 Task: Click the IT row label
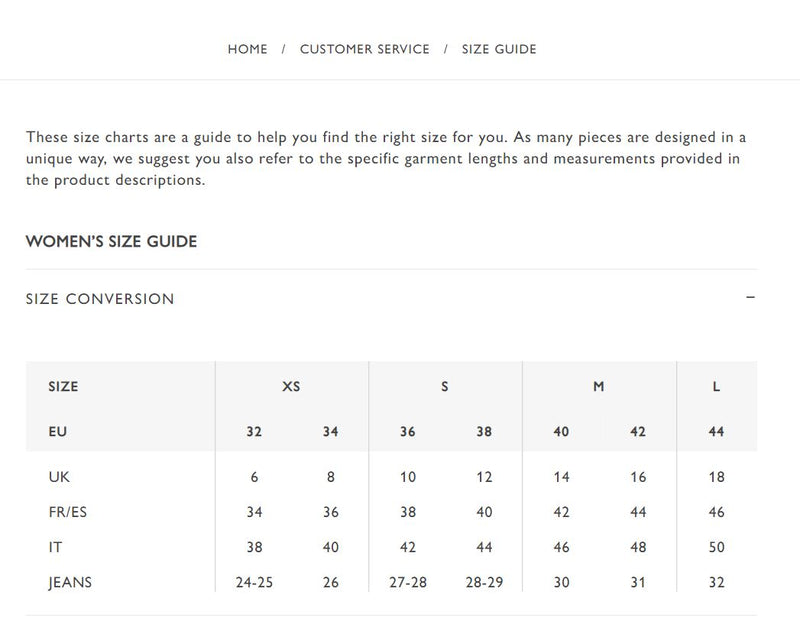(54, 547)
